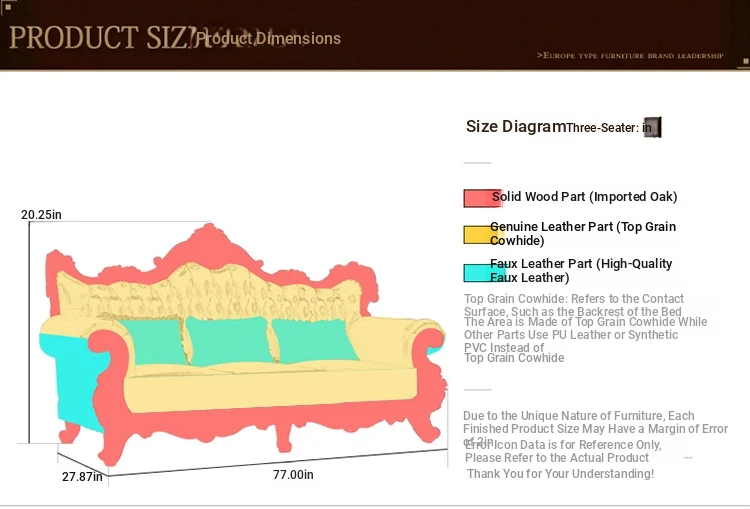Viewport: 750px width, 509px height.
Task: Click the Product Dimensions header text
Action: [268, 39]
